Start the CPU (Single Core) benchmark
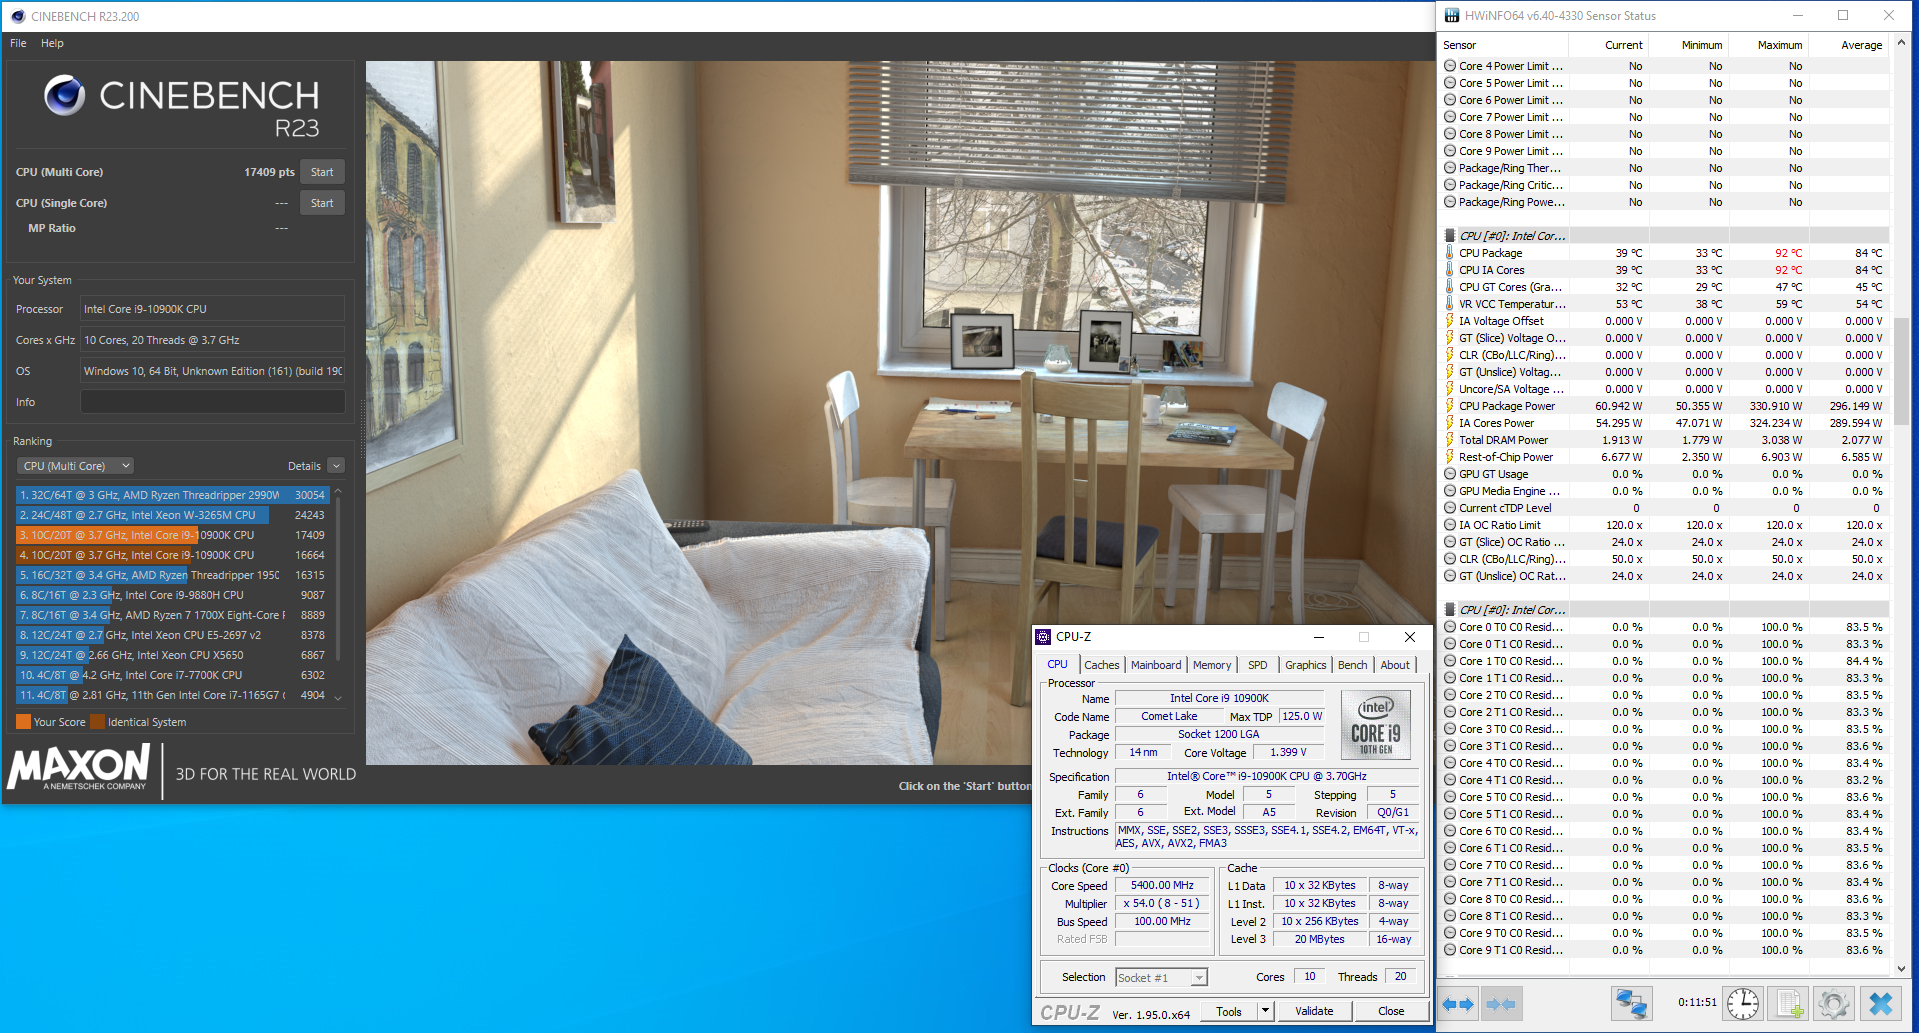This screenshot has height=1033, width=1919. pyautogui.click(x=322, y=203)
